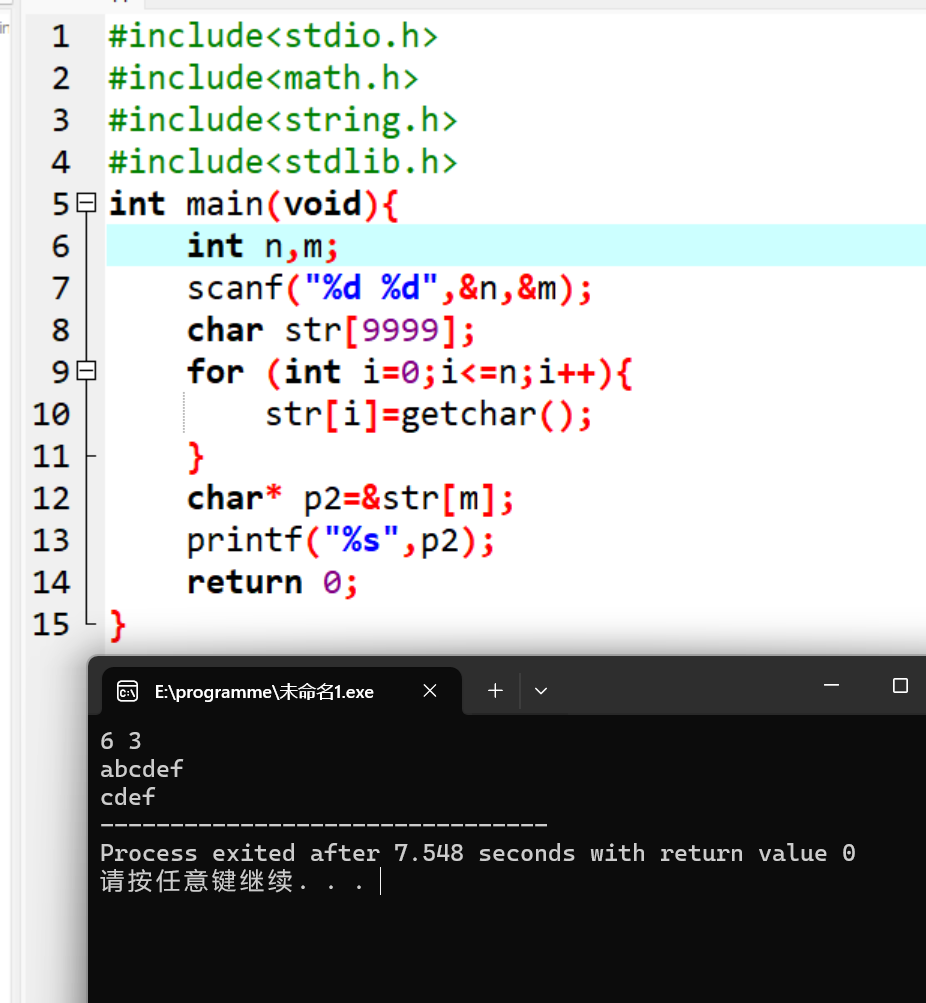Click the int main(void){ line
Image resolution: width=926 pixels, height=1003 pixels.
(x=254, y=205)
